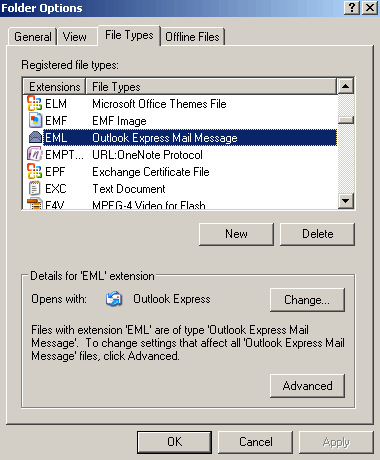Open the Advanced settings button
Screen dimensions: 380x460
(307, 386)
